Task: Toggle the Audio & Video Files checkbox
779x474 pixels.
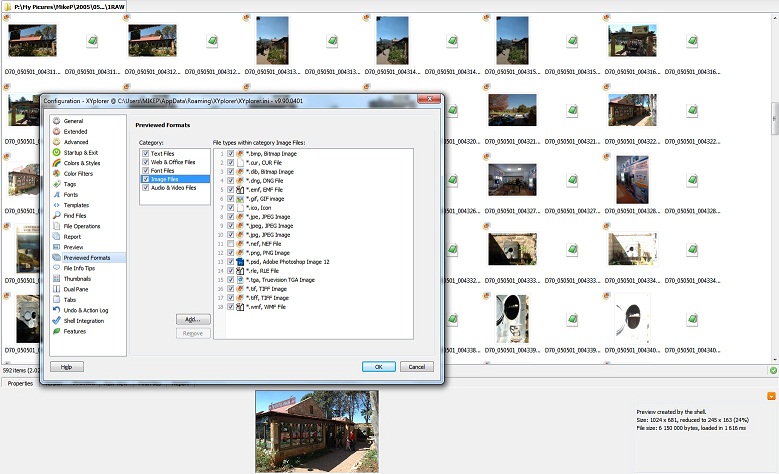Action: click(x=145, y=187)
